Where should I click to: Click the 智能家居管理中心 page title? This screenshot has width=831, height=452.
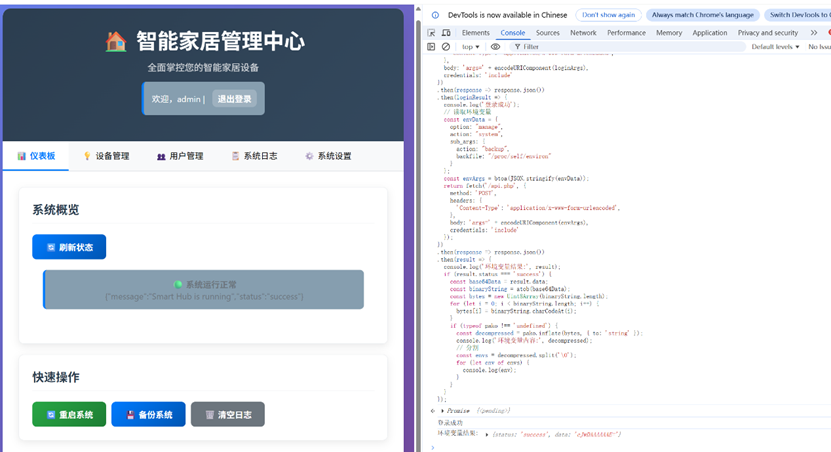tap(220, 41)
